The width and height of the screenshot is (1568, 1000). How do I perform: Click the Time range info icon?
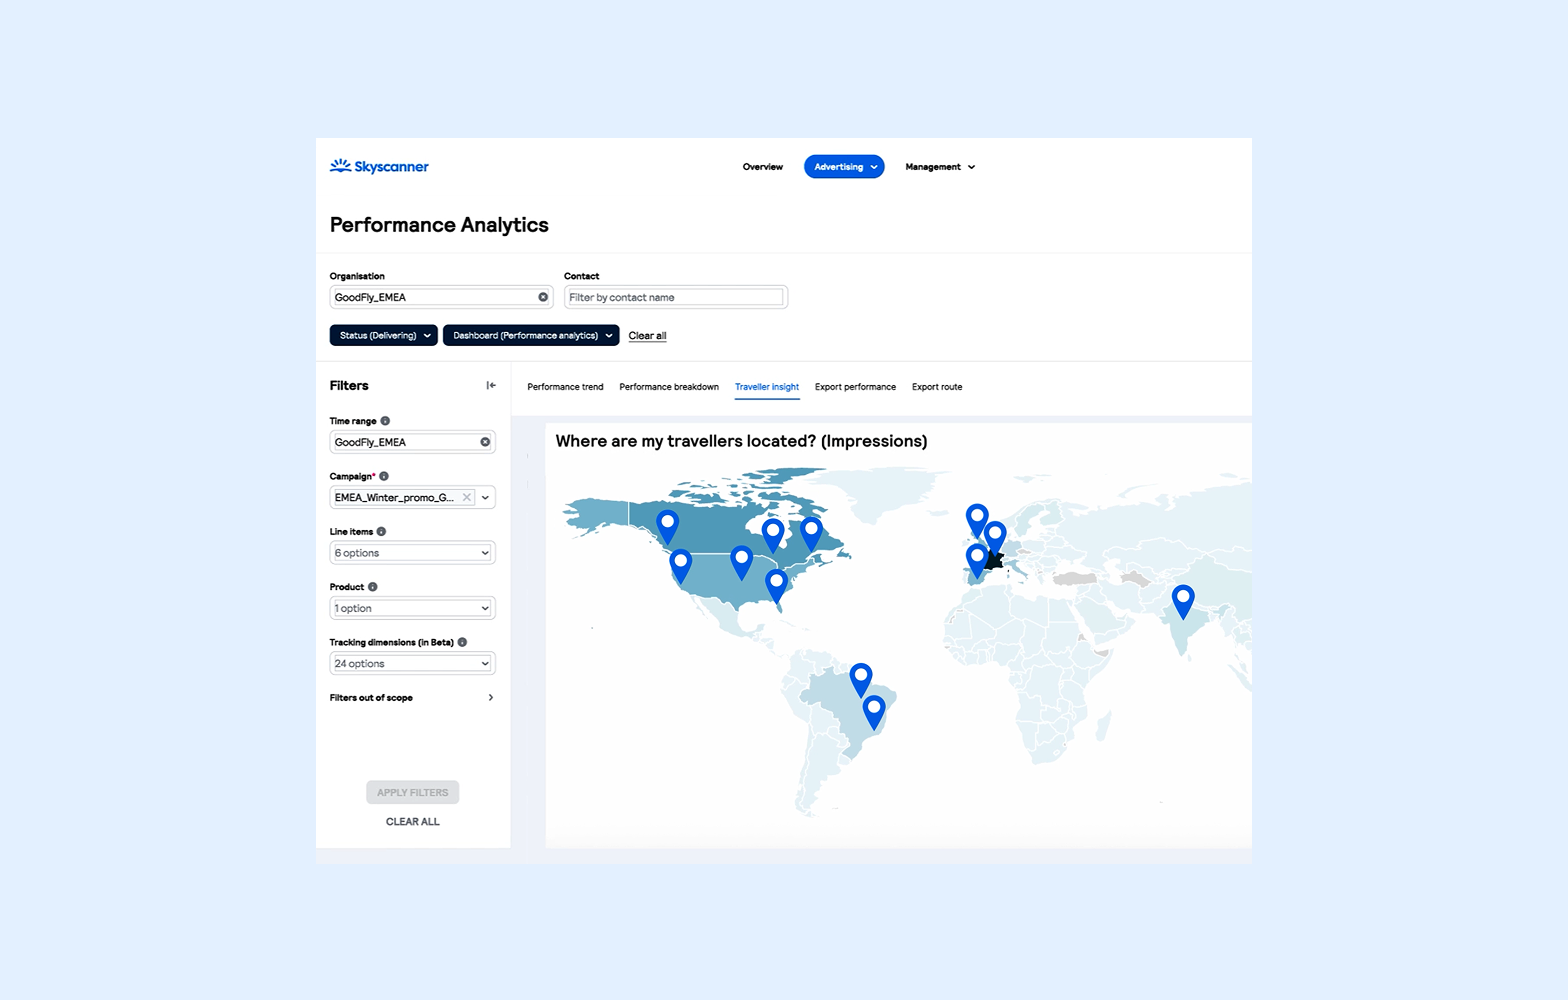[x=385, y=421]
